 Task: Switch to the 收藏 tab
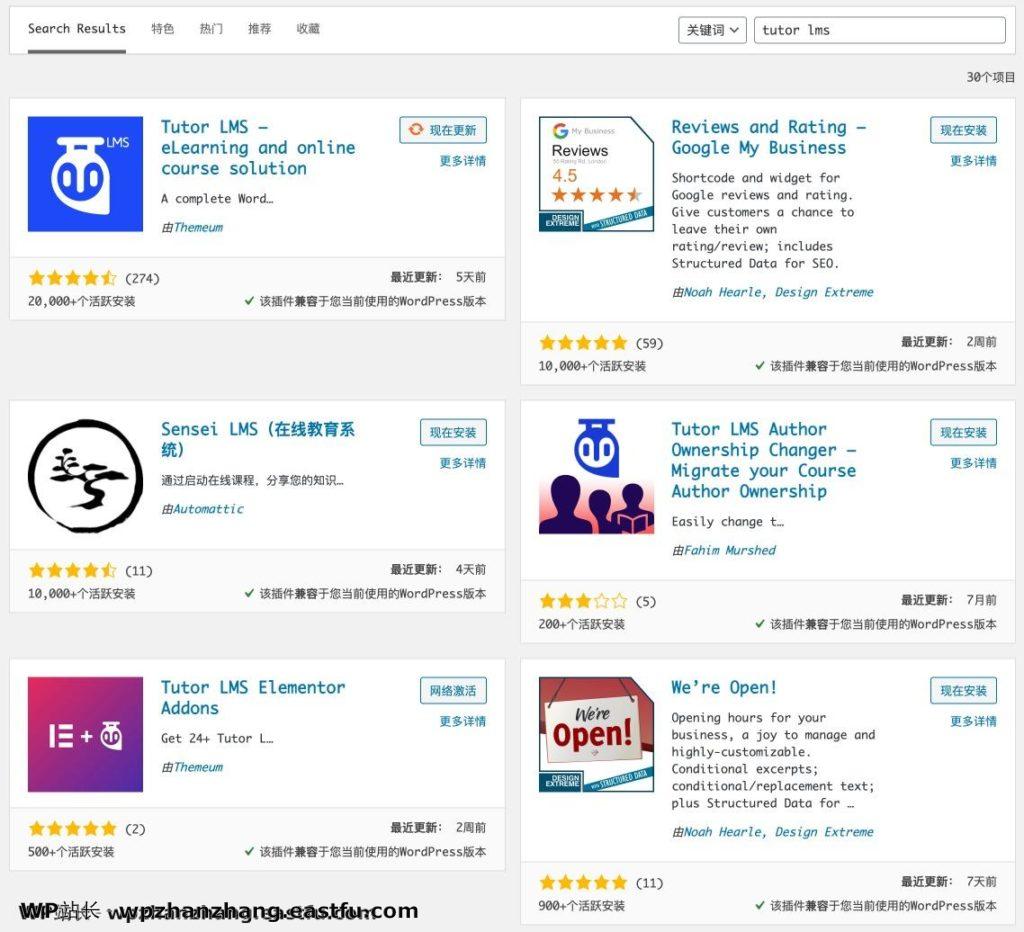click(308, 29)
